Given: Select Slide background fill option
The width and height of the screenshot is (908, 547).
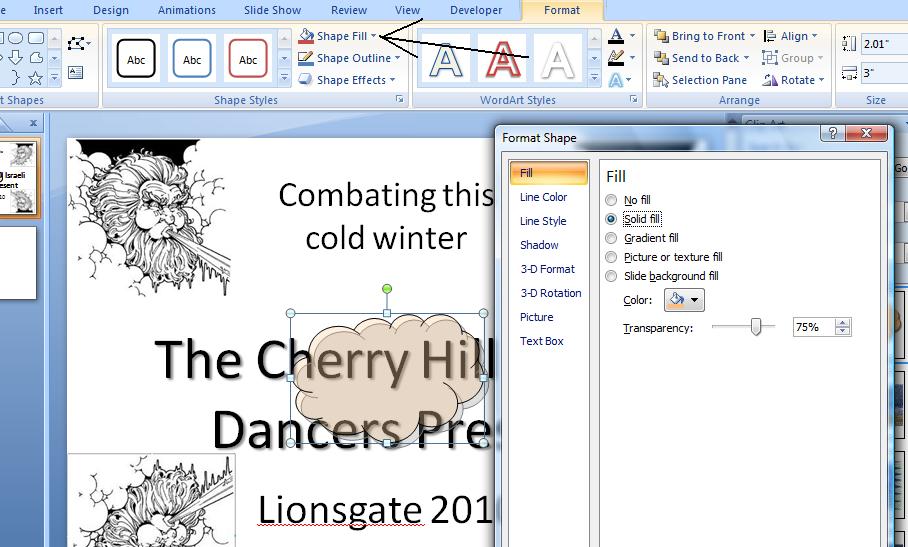Looking at the screenshot, I should [x=611, y=276].
